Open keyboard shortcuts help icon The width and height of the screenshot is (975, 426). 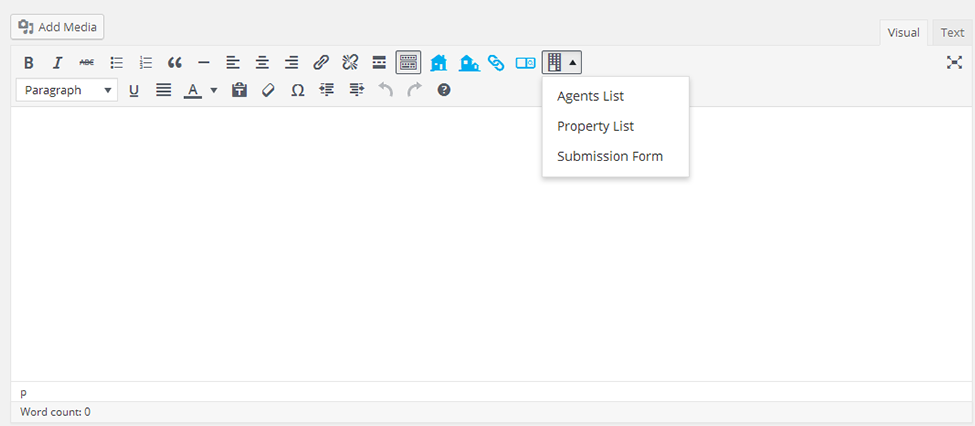pos(444,90)
